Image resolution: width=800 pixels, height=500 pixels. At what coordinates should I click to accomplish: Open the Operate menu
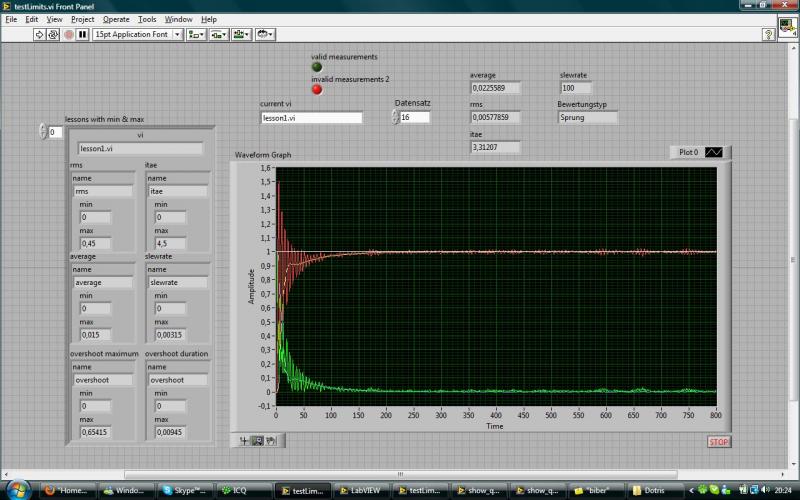(x=115, y=19)
